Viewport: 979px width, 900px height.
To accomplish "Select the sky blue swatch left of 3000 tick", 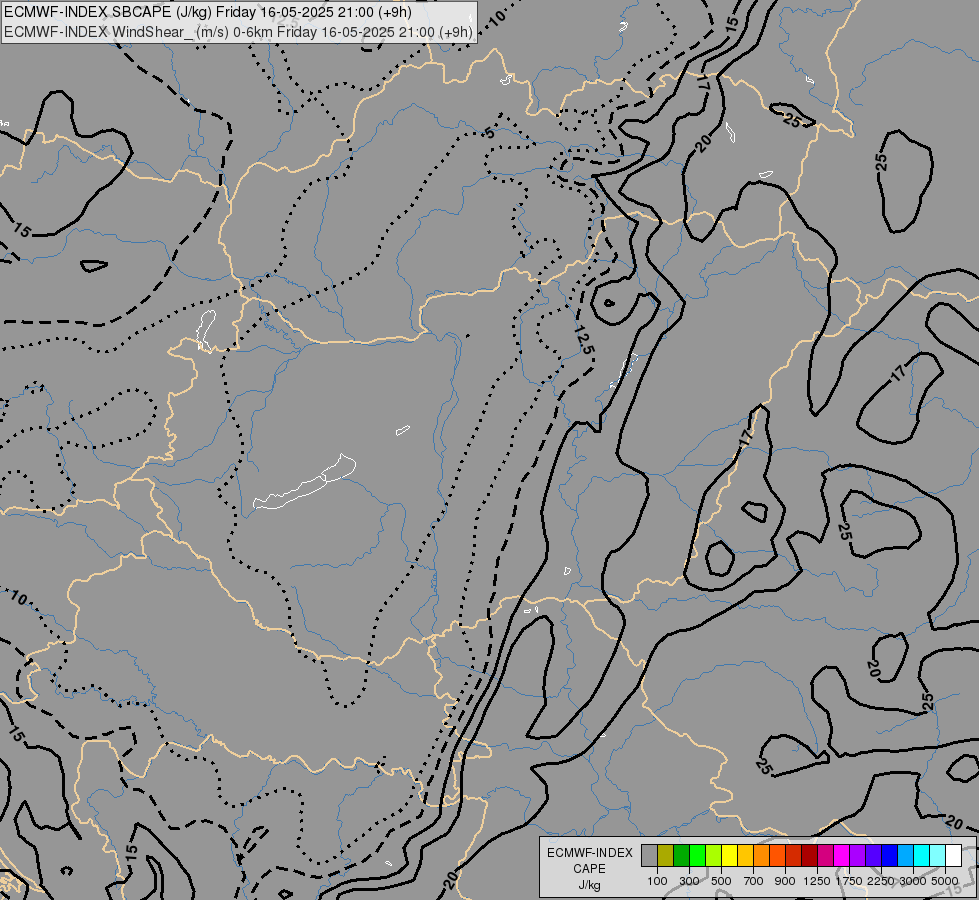I will (905, 856).
